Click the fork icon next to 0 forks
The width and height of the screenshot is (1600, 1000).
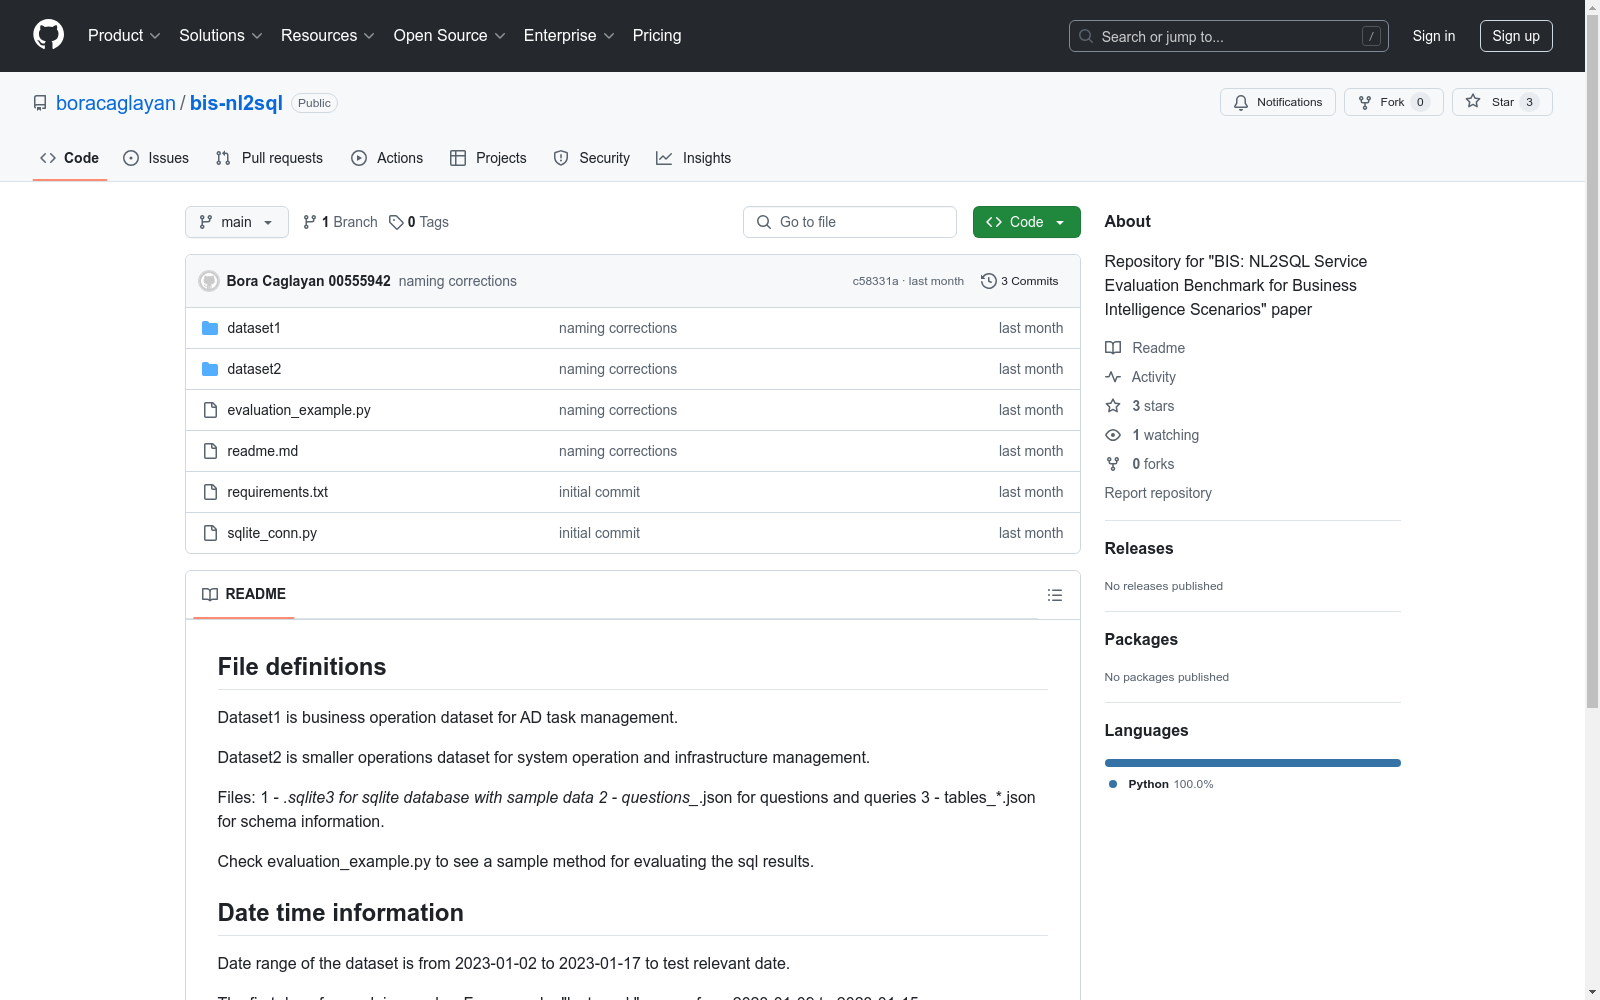(x=1113, y=464)
